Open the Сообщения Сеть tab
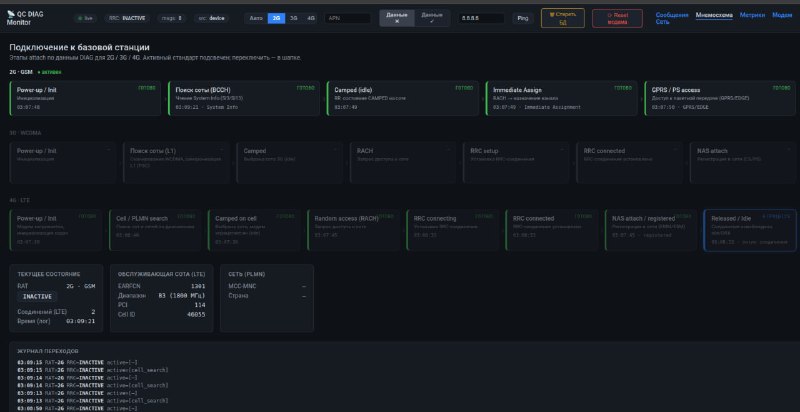800x412 pixels. click(x=672, y=18)
